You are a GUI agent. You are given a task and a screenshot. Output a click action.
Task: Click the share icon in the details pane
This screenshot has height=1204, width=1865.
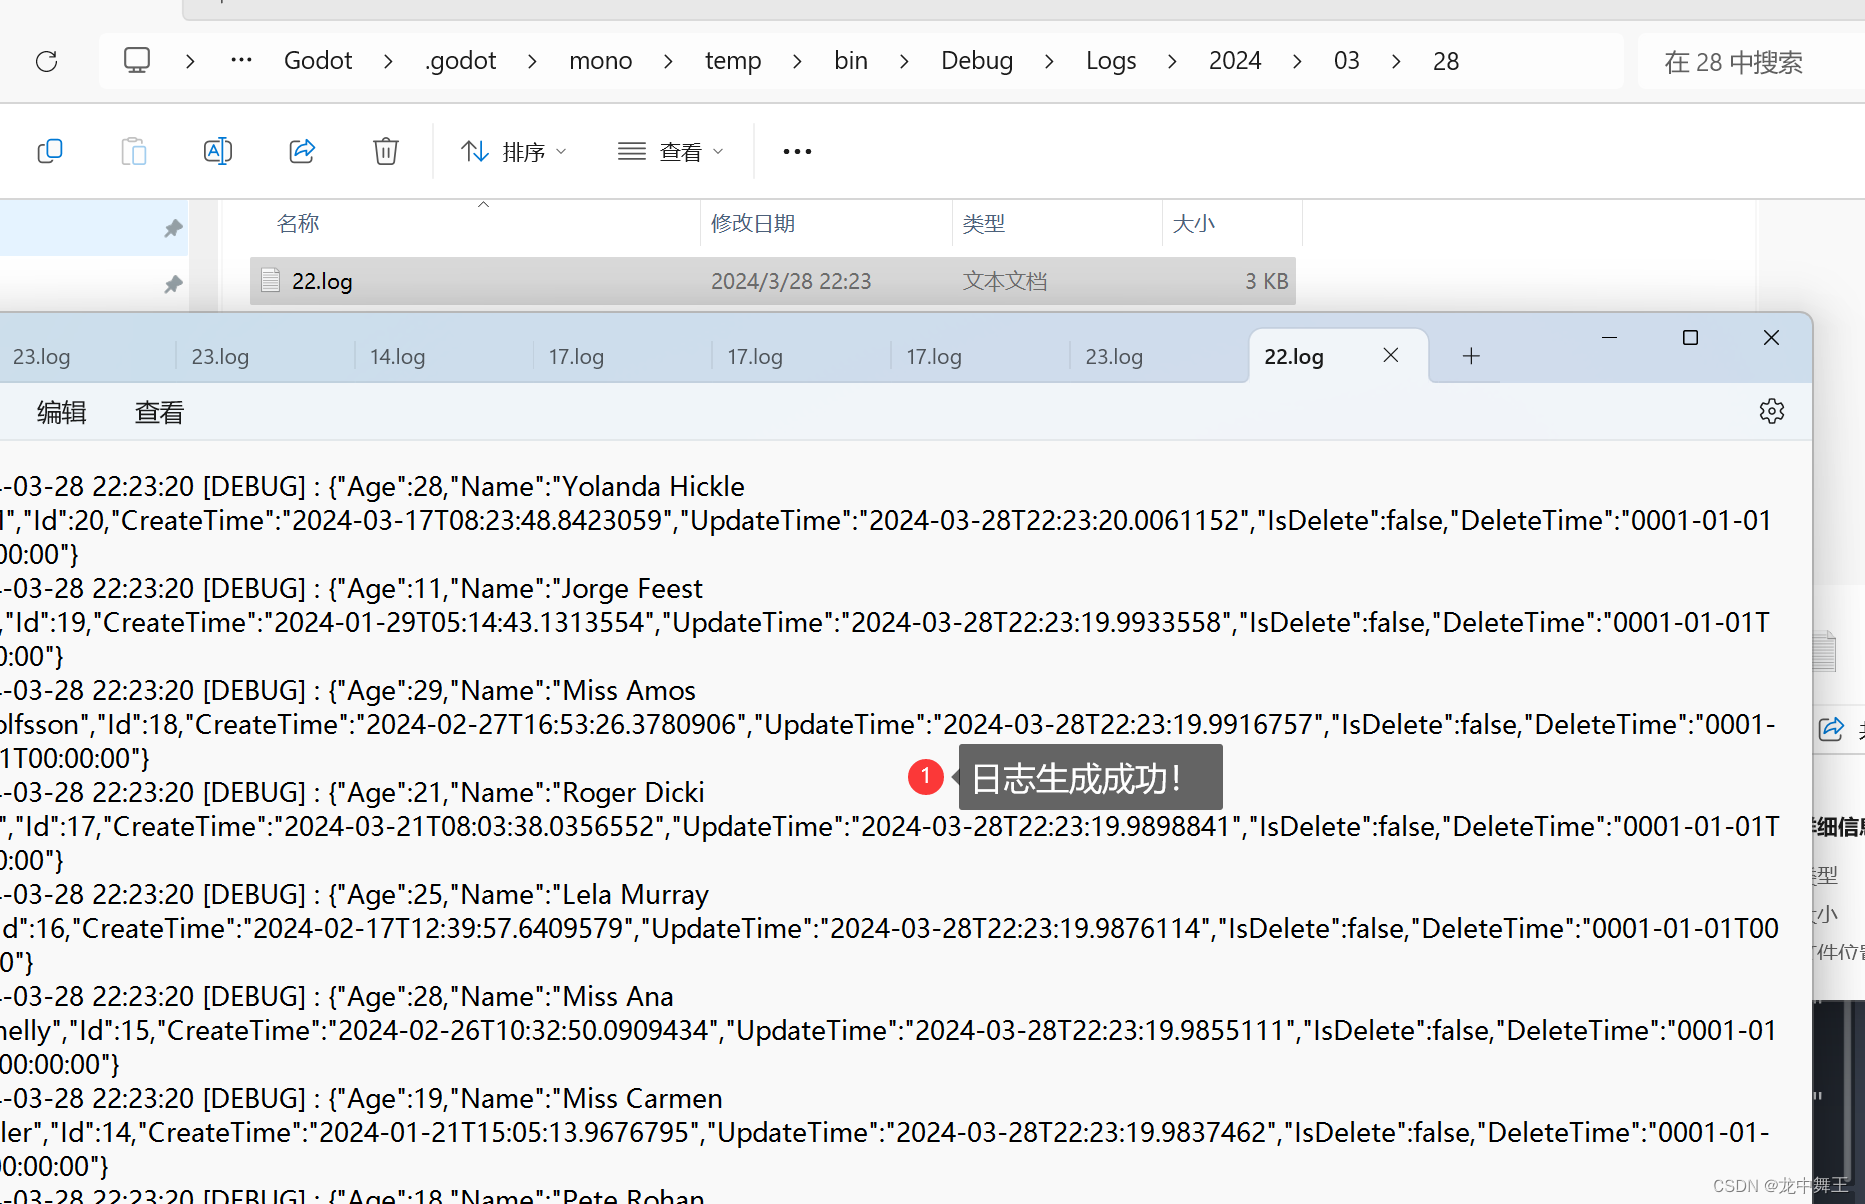point(1831,729)
